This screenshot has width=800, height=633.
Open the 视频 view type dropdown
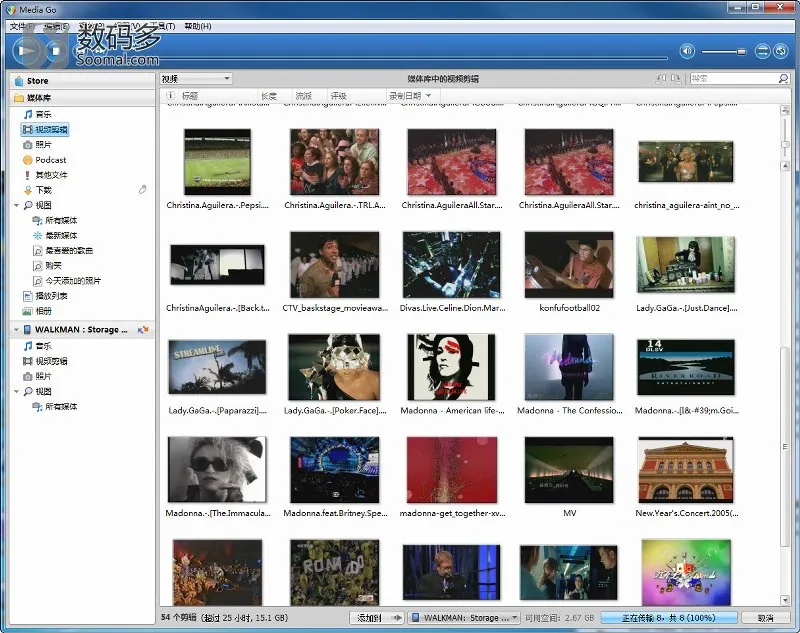[x=196, y=79]
